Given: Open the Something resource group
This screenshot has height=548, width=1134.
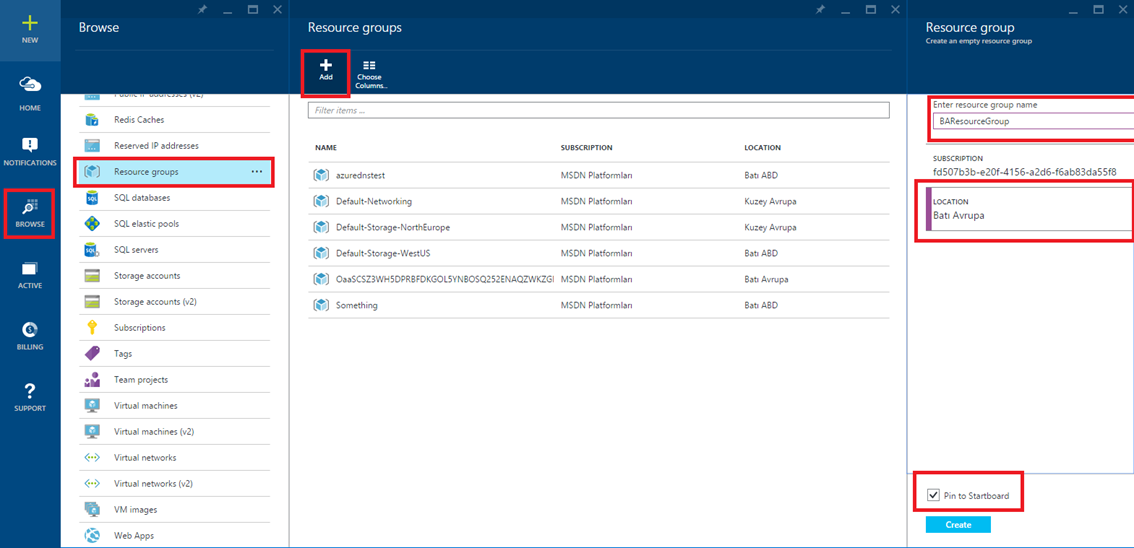Looking at the screenshot, I should click(x=598, y=305).
